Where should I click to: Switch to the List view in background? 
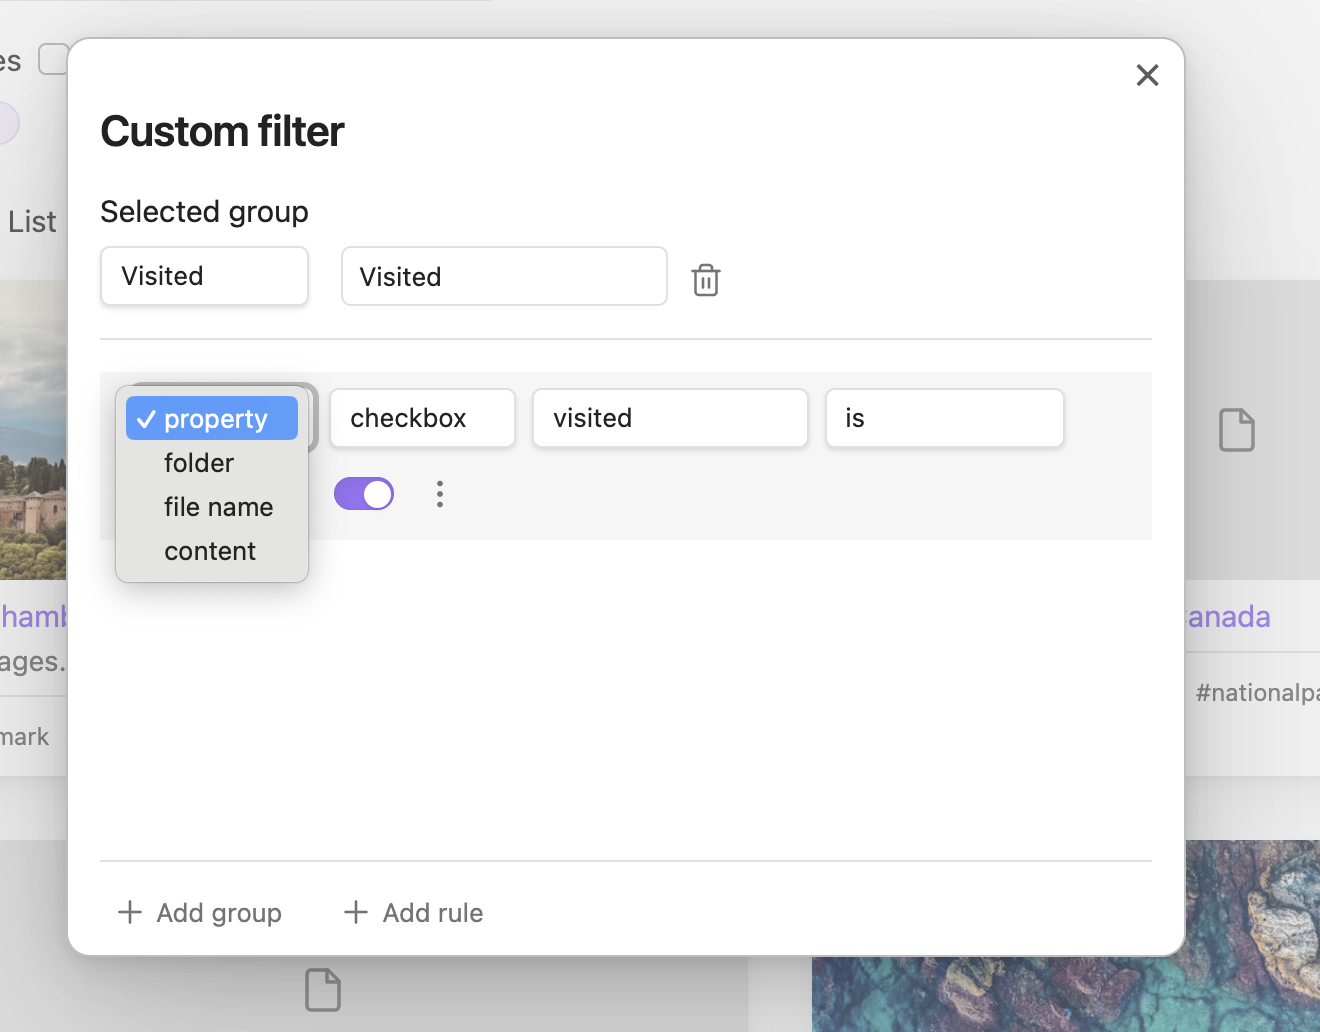(32, 222)
